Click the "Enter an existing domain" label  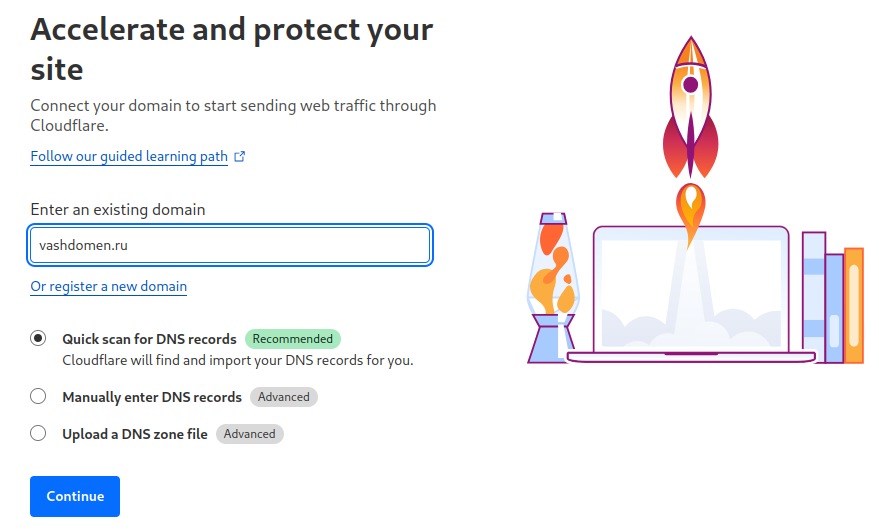118,210
